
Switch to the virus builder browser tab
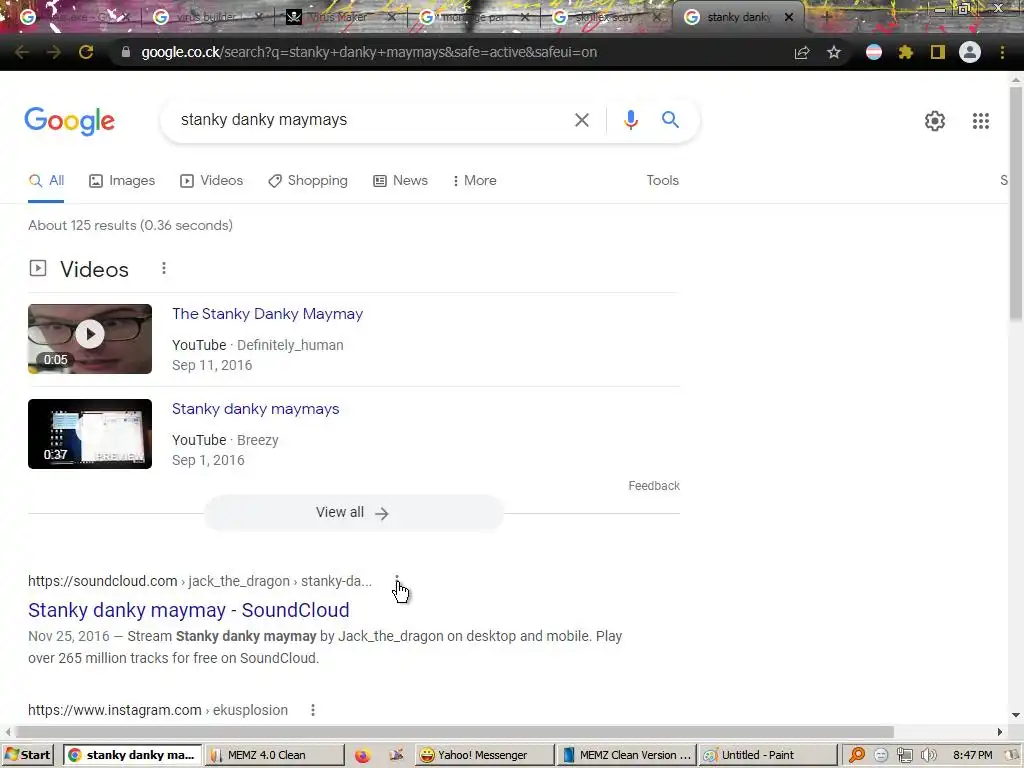205,17
